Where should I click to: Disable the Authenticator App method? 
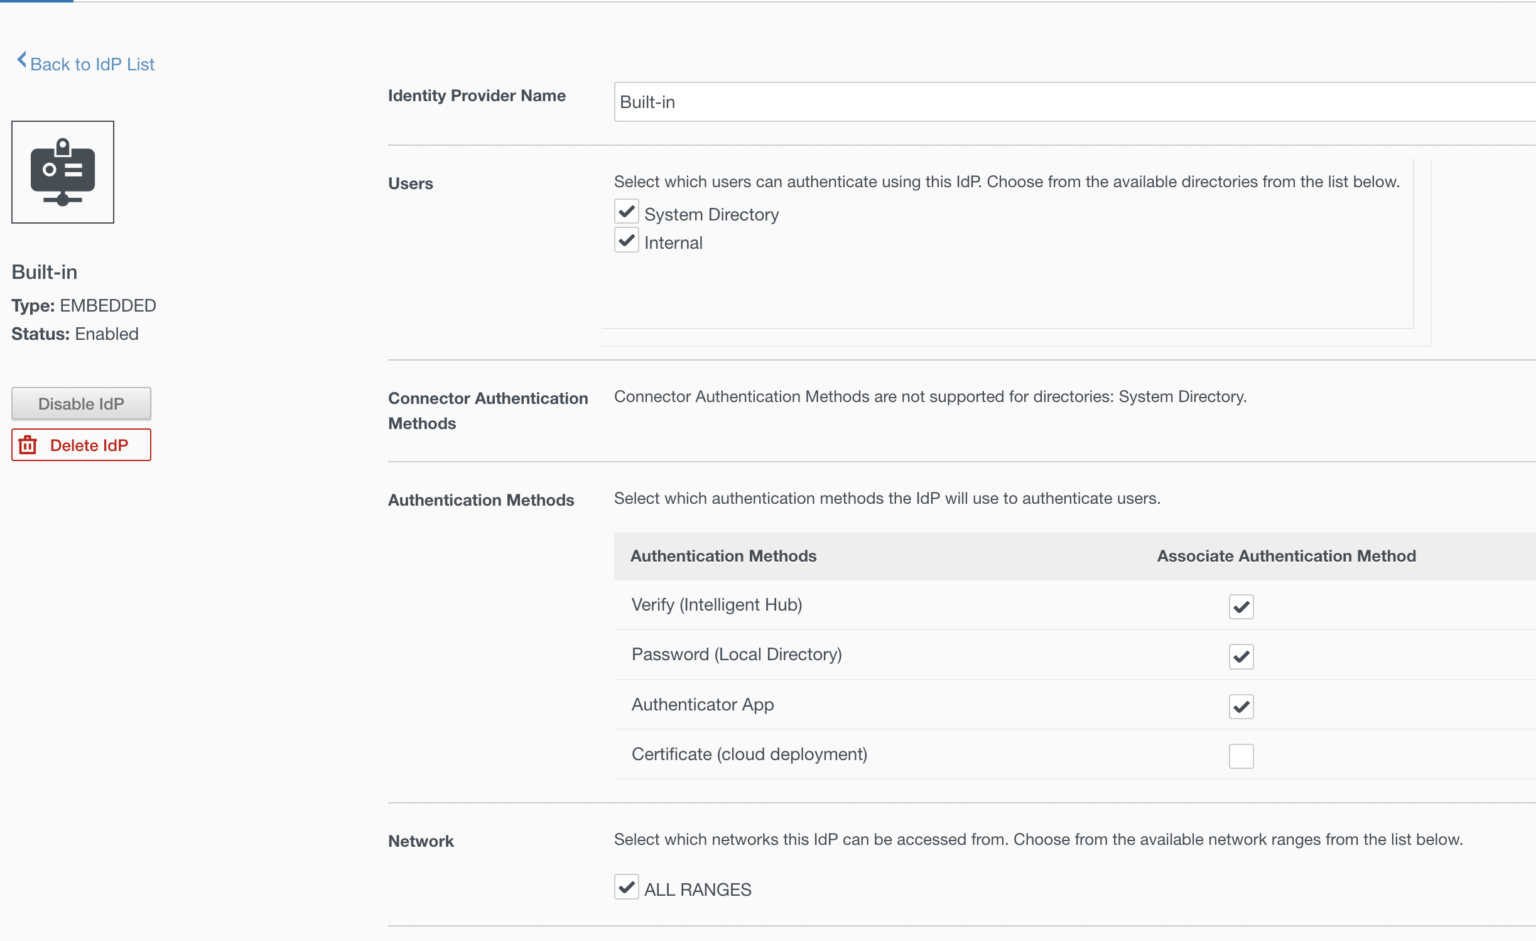click(1240, 706)
